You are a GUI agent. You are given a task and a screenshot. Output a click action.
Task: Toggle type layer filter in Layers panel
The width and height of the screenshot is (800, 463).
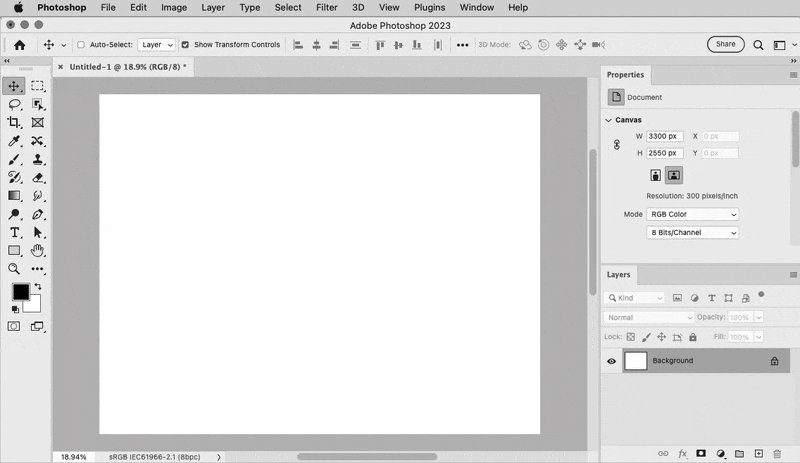[x=711, y=298]
